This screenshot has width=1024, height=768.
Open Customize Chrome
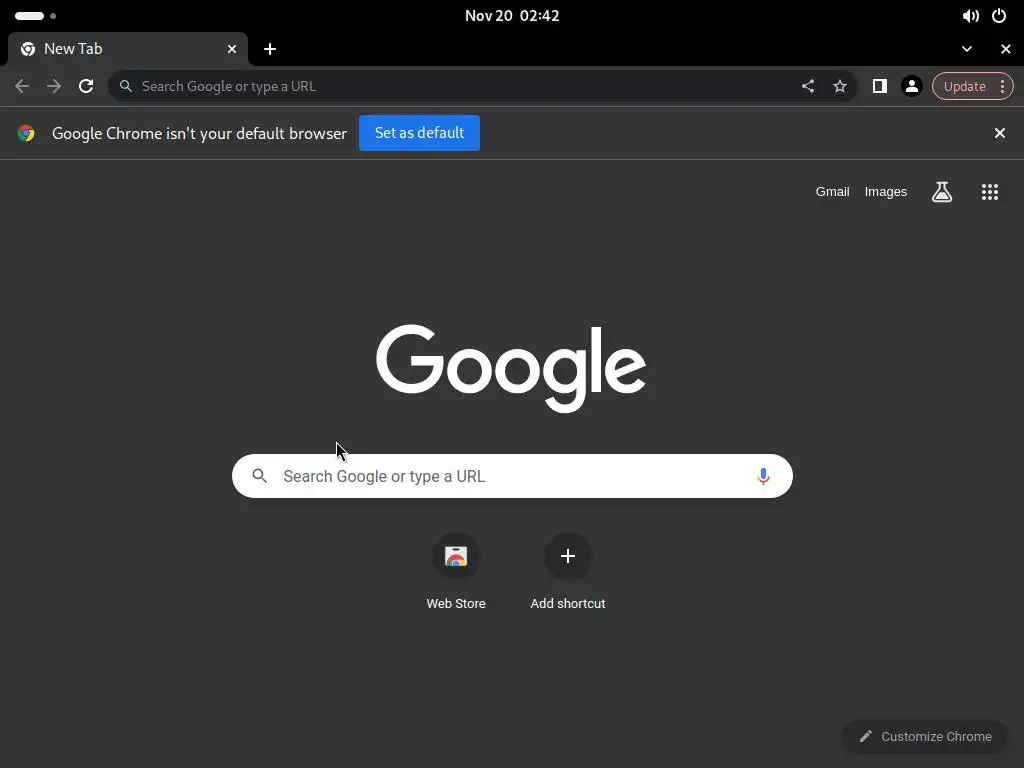925,737
